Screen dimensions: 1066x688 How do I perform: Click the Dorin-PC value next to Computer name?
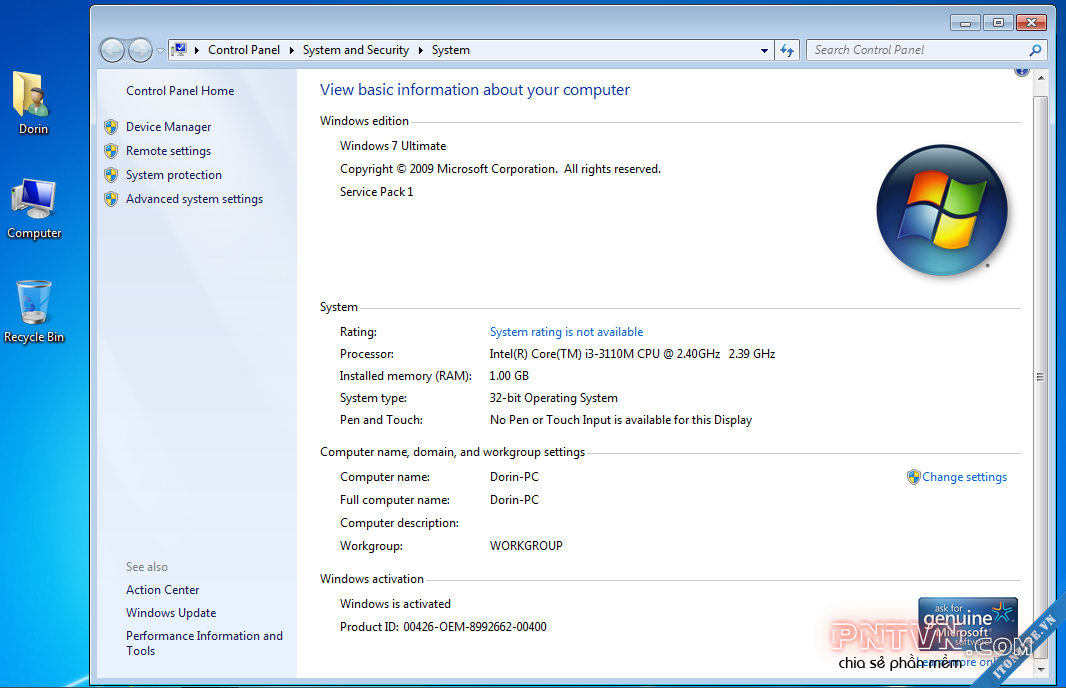click(x=514, y=477)
